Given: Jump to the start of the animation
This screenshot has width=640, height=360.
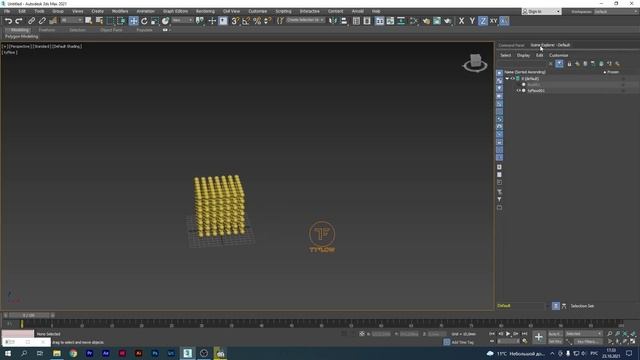Looking at the screenshot, I should click(492, 334).
